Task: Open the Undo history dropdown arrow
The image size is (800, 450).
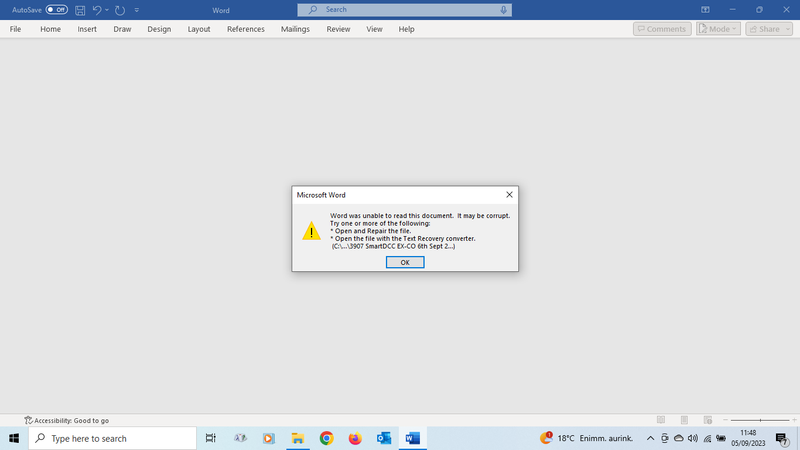Action: [107, 10]
